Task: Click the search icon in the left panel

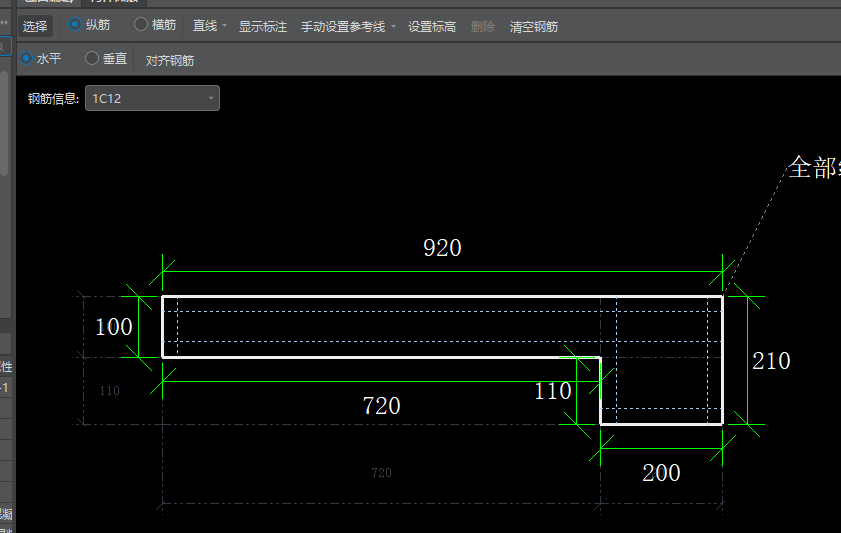Action: pyautogui.click(x=3, y=47)
